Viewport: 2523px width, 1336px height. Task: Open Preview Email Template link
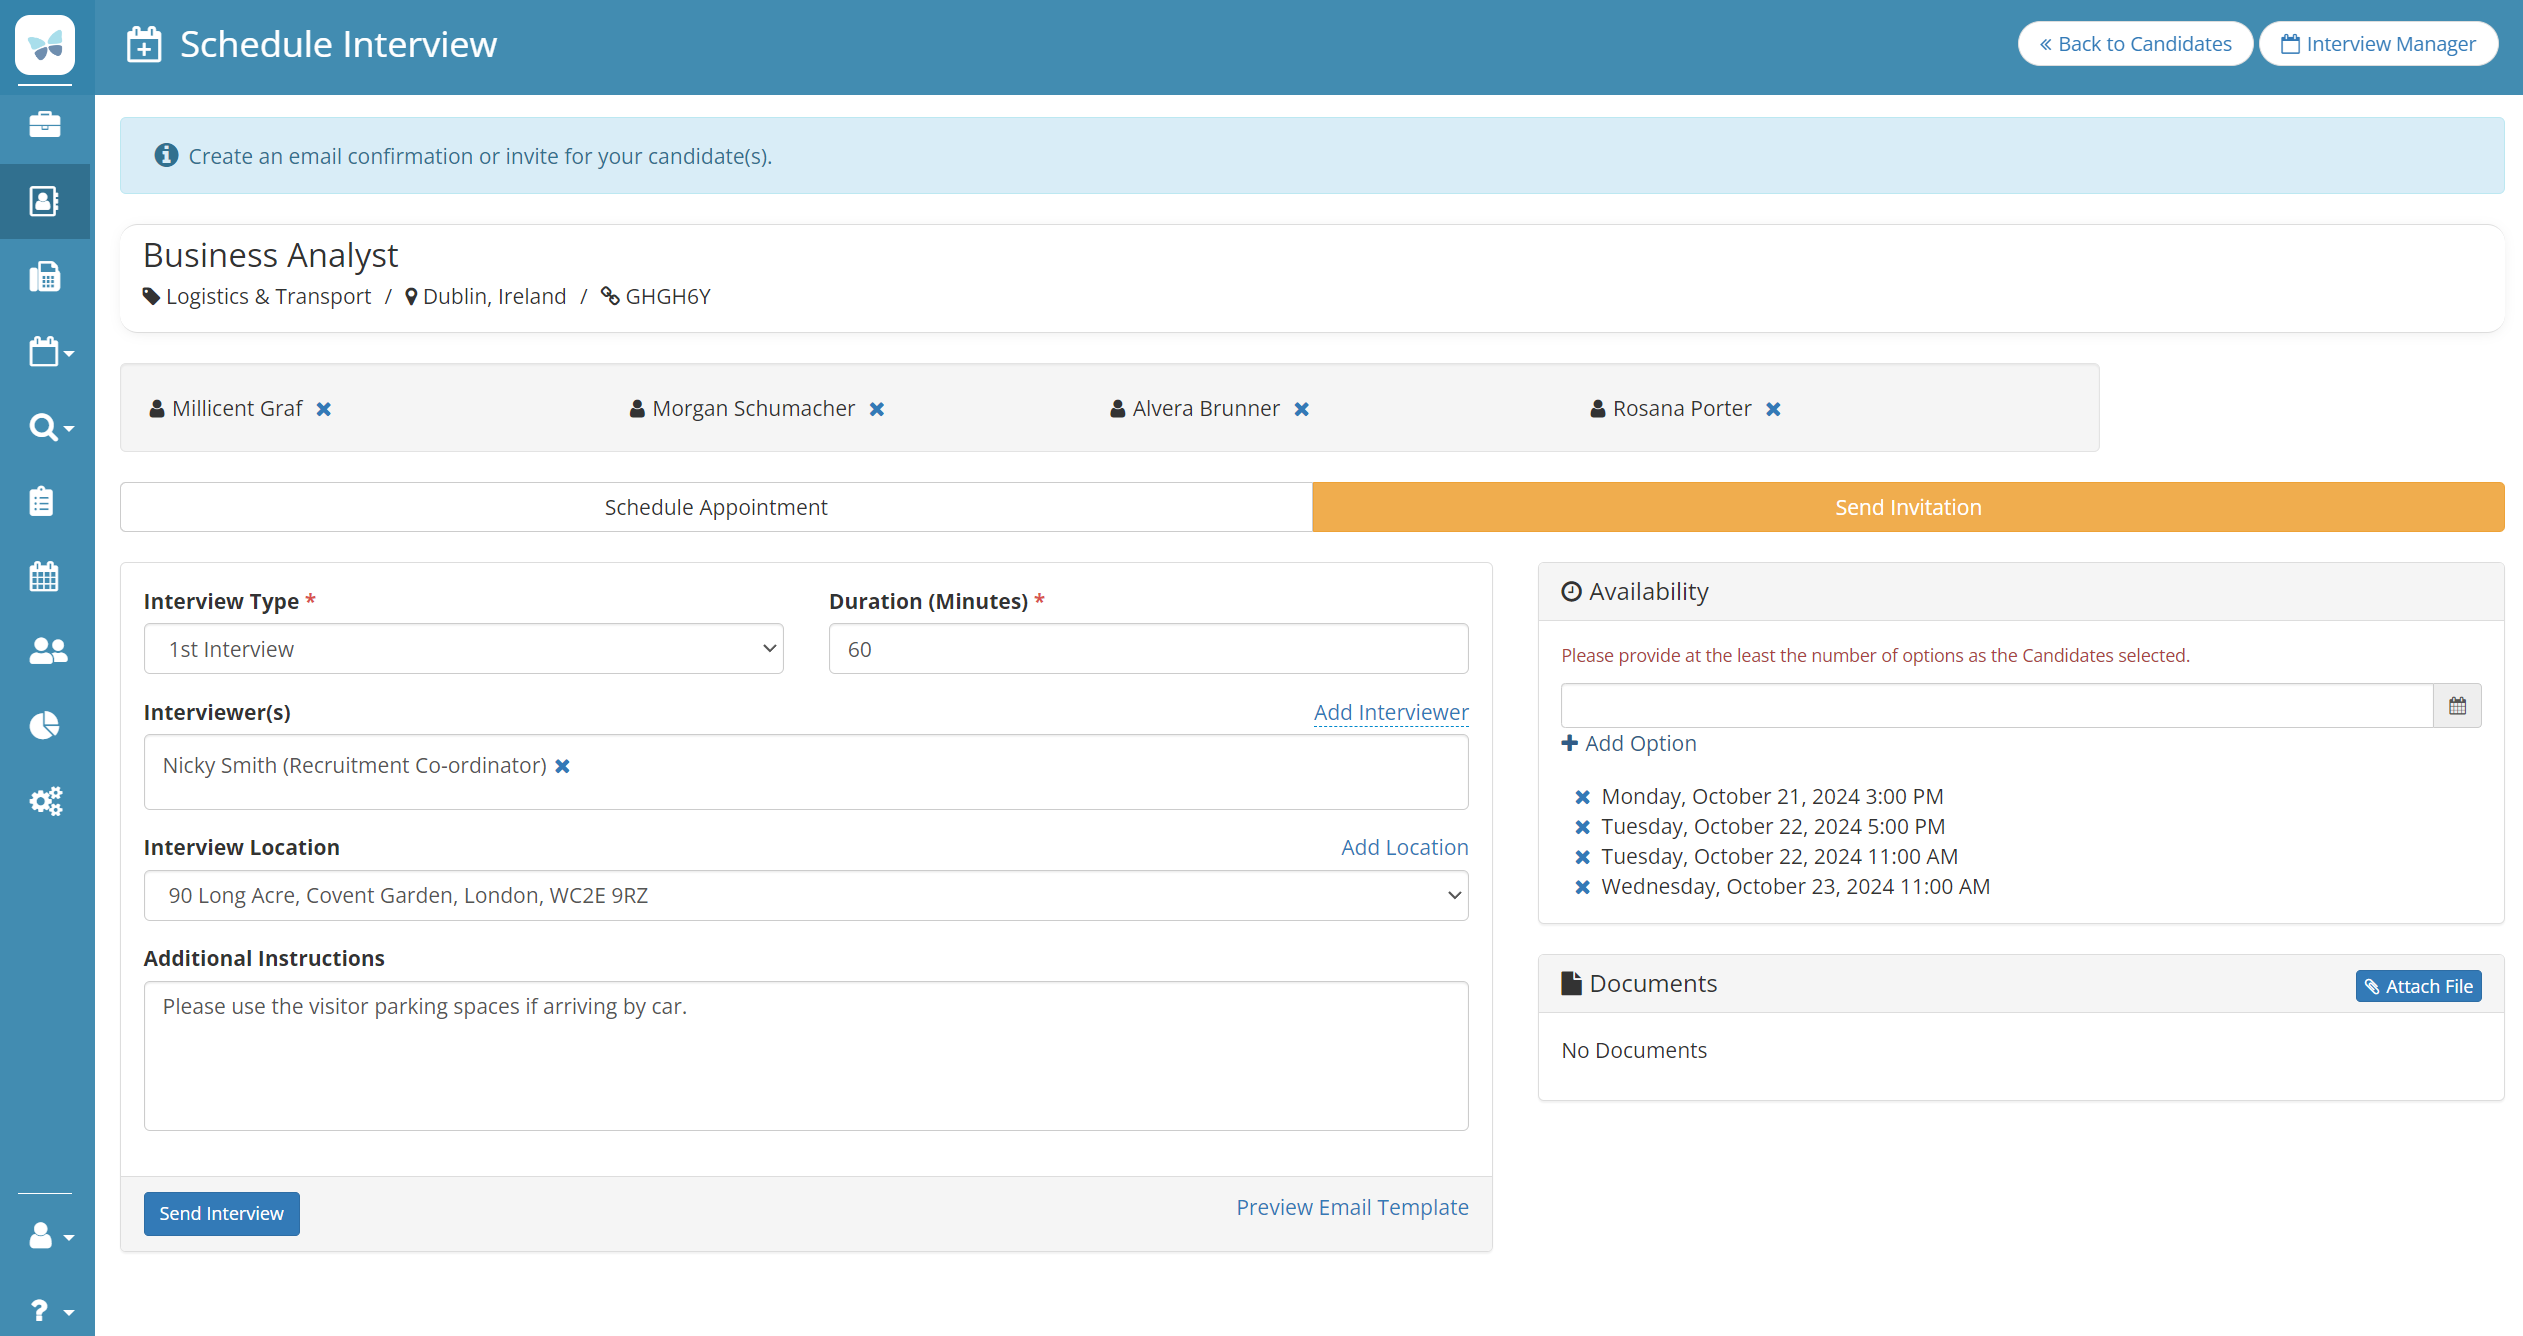tap(1352, 1207)
